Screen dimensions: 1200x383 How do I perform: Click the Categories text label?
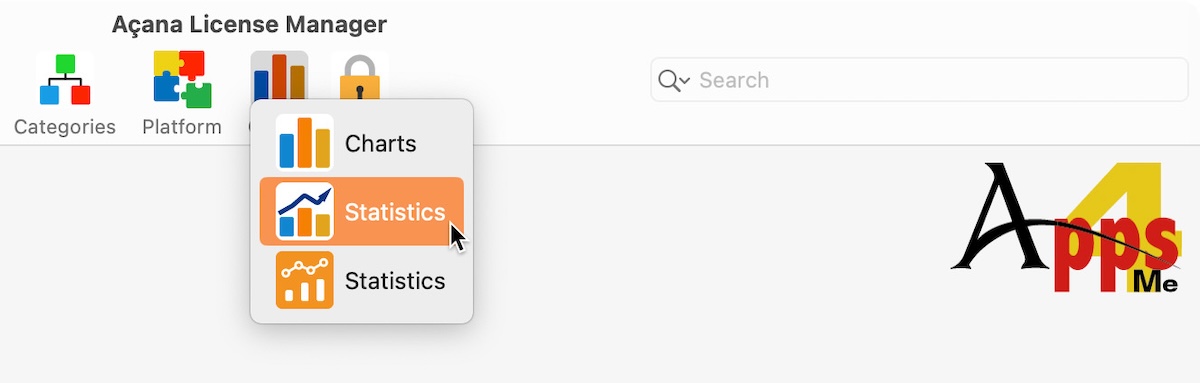pyautogui.click(x=65, y=127)
